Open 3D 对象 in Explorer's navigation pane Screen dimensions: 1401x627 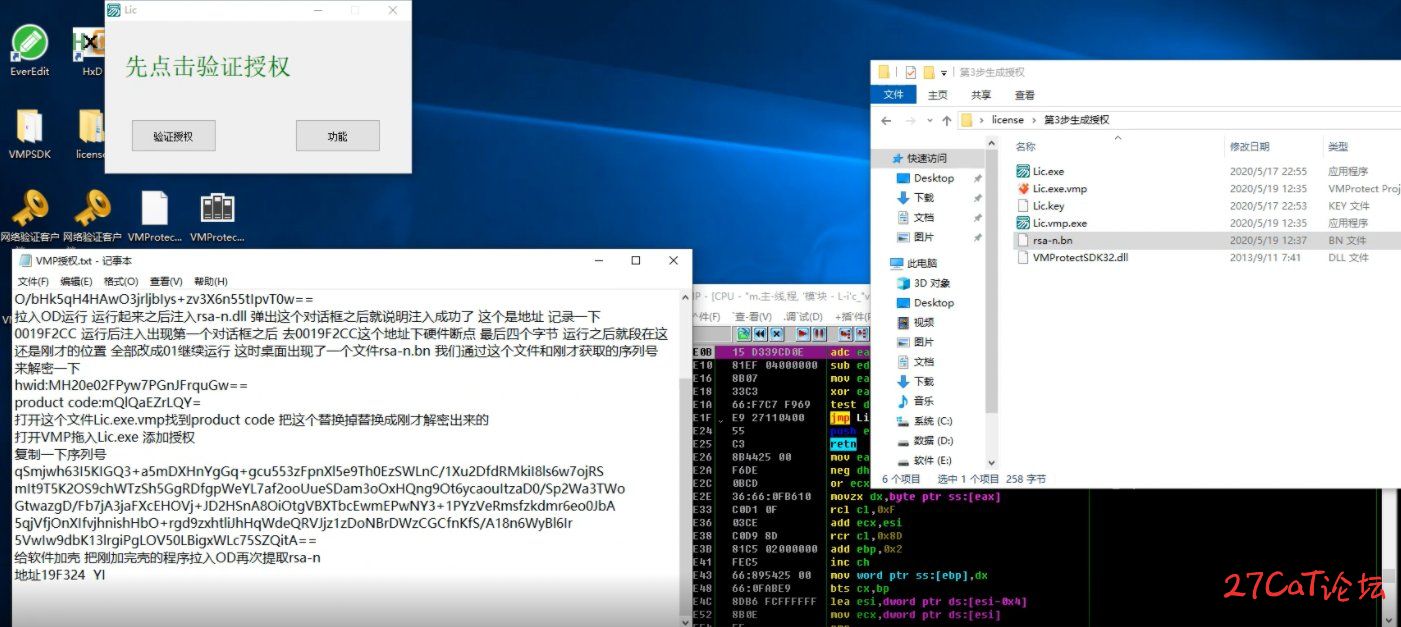pyautogui.click(x=924, y=283)
